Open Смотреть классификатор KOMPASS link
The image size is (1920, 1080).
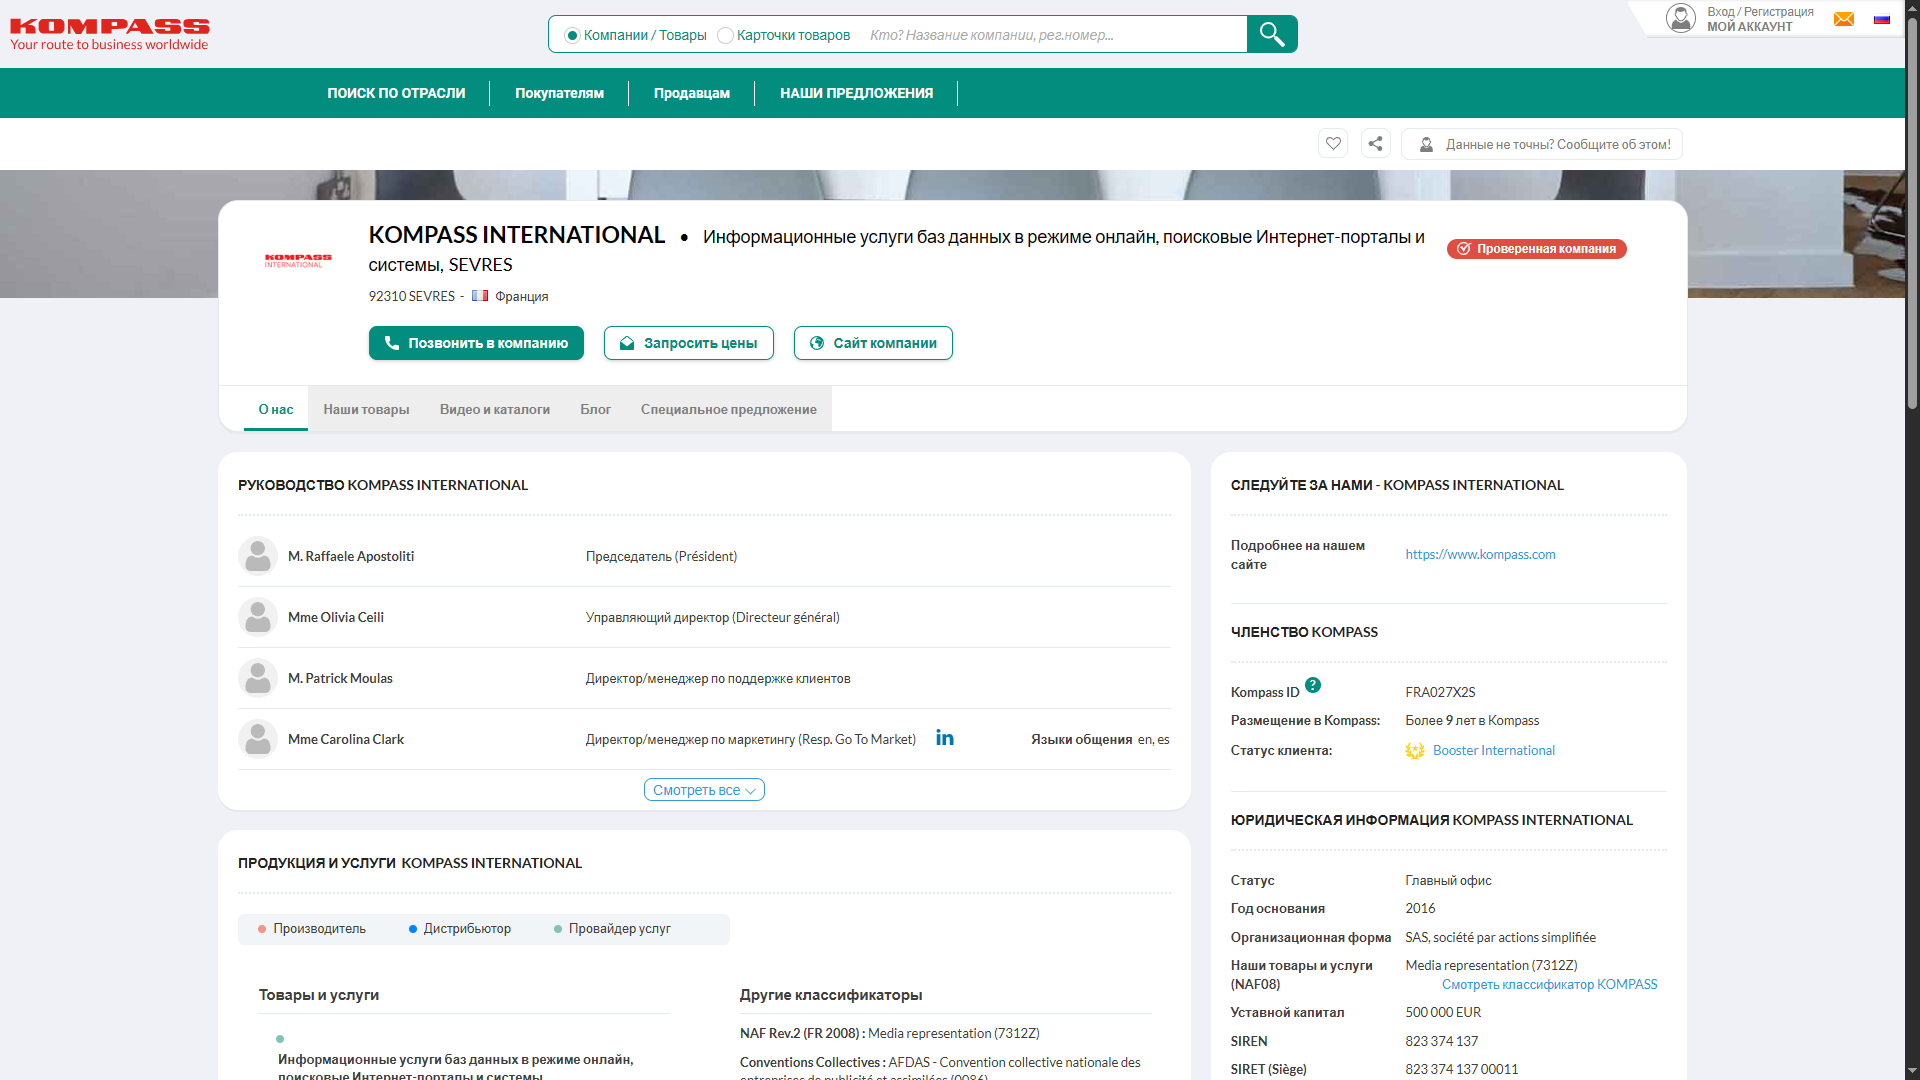pyautogui.click(x=1549, y=984)
